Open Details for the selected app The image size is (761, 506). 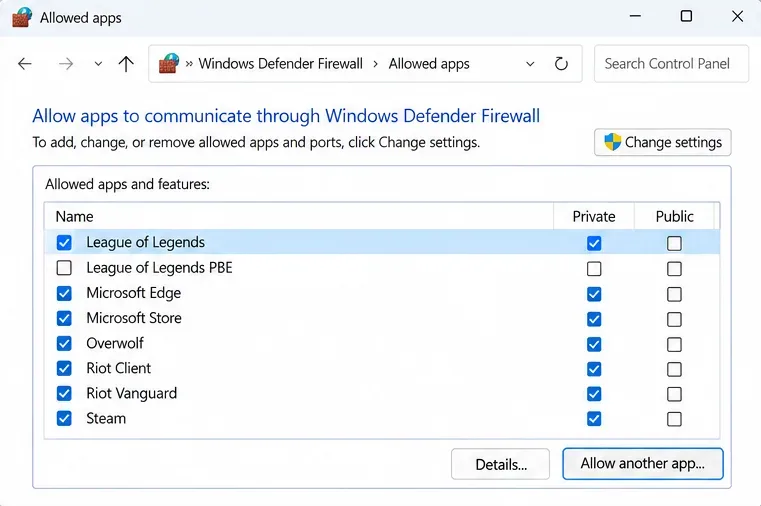[500, 464]
